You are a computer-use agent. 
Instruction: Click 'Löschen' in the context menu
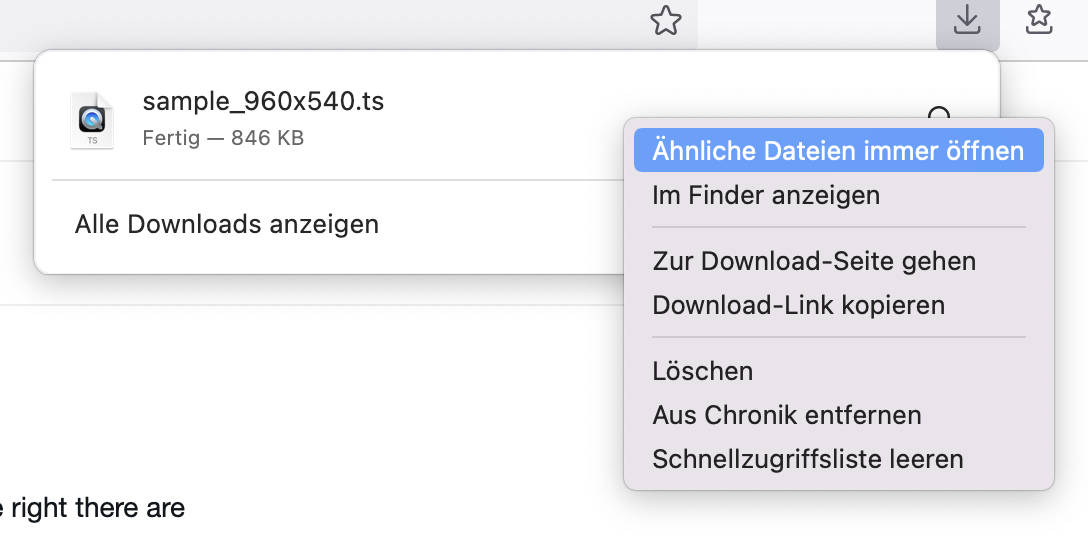[x=703, y=371]
